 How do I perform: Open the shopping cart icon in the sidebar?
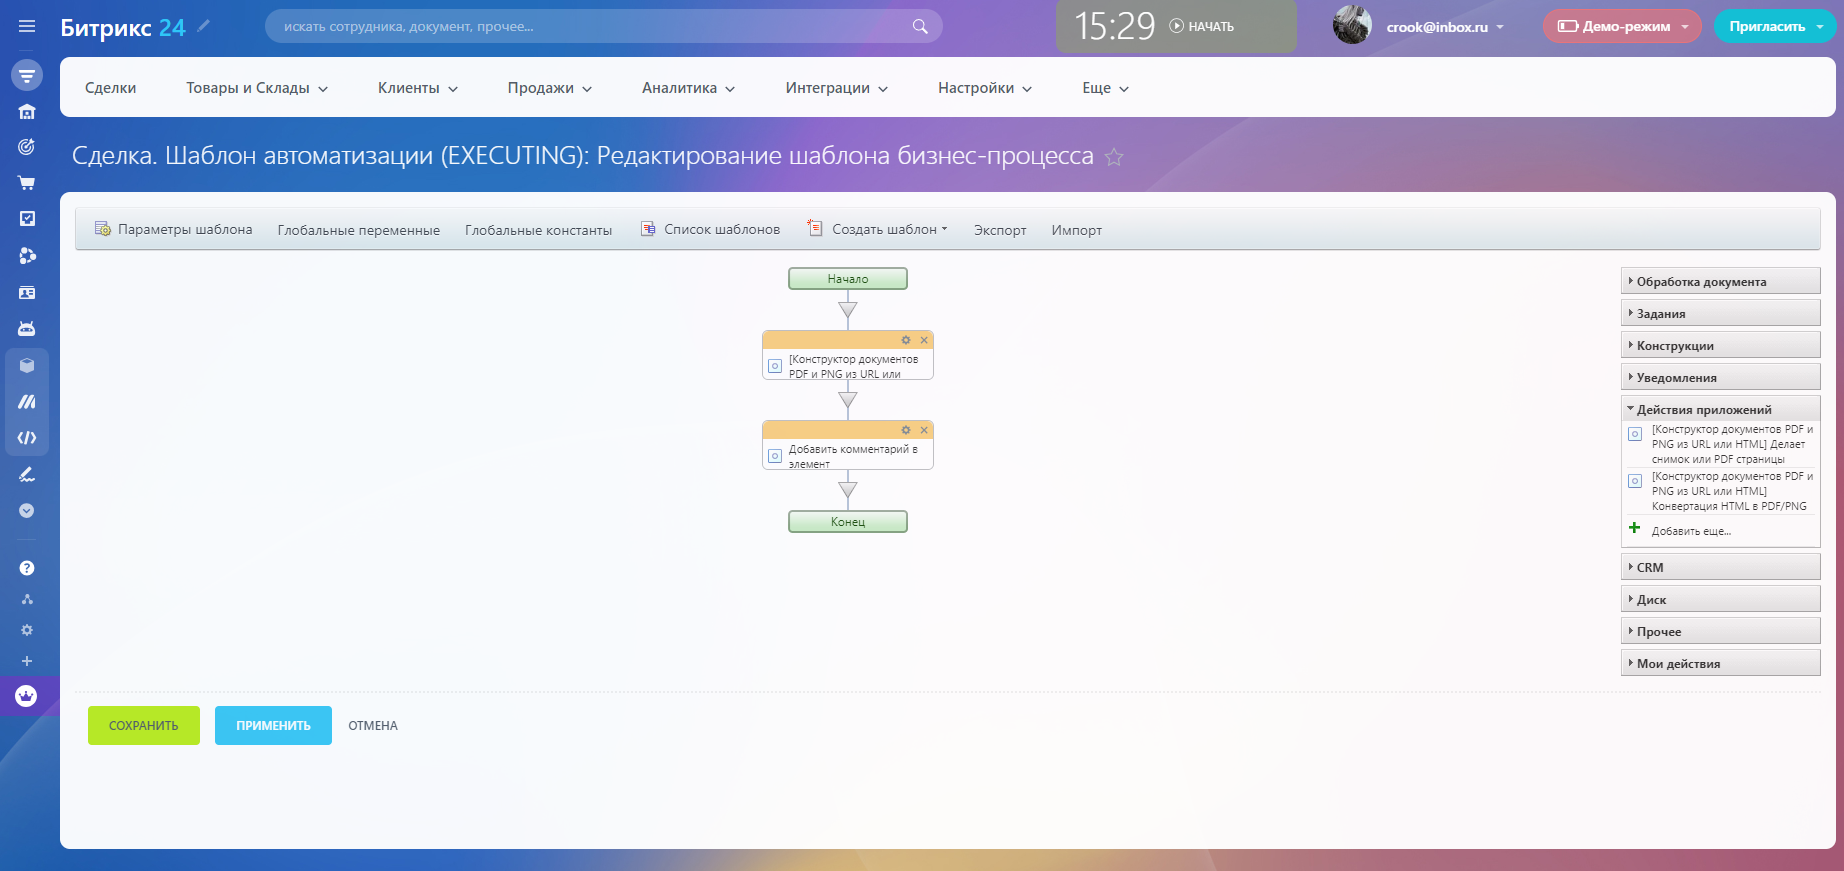[27, 183]
